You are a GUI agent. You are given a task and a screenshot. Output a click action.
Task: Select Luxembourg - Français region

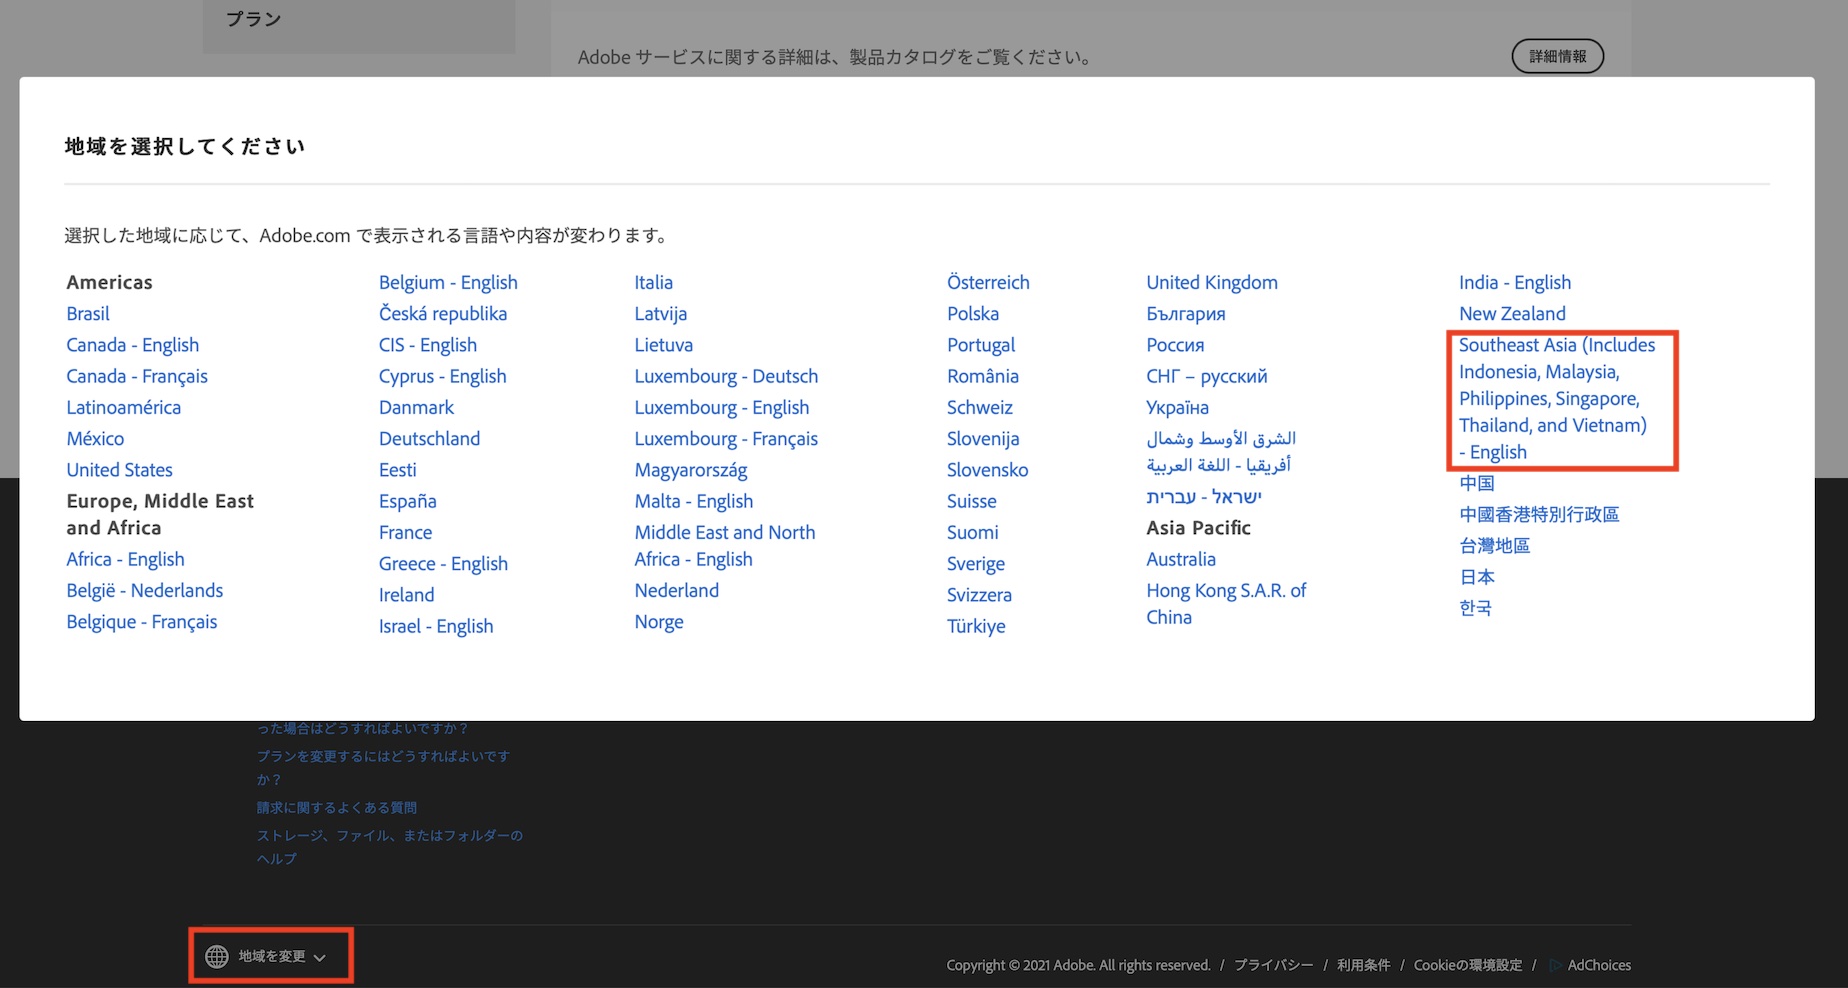pos(726,439)
